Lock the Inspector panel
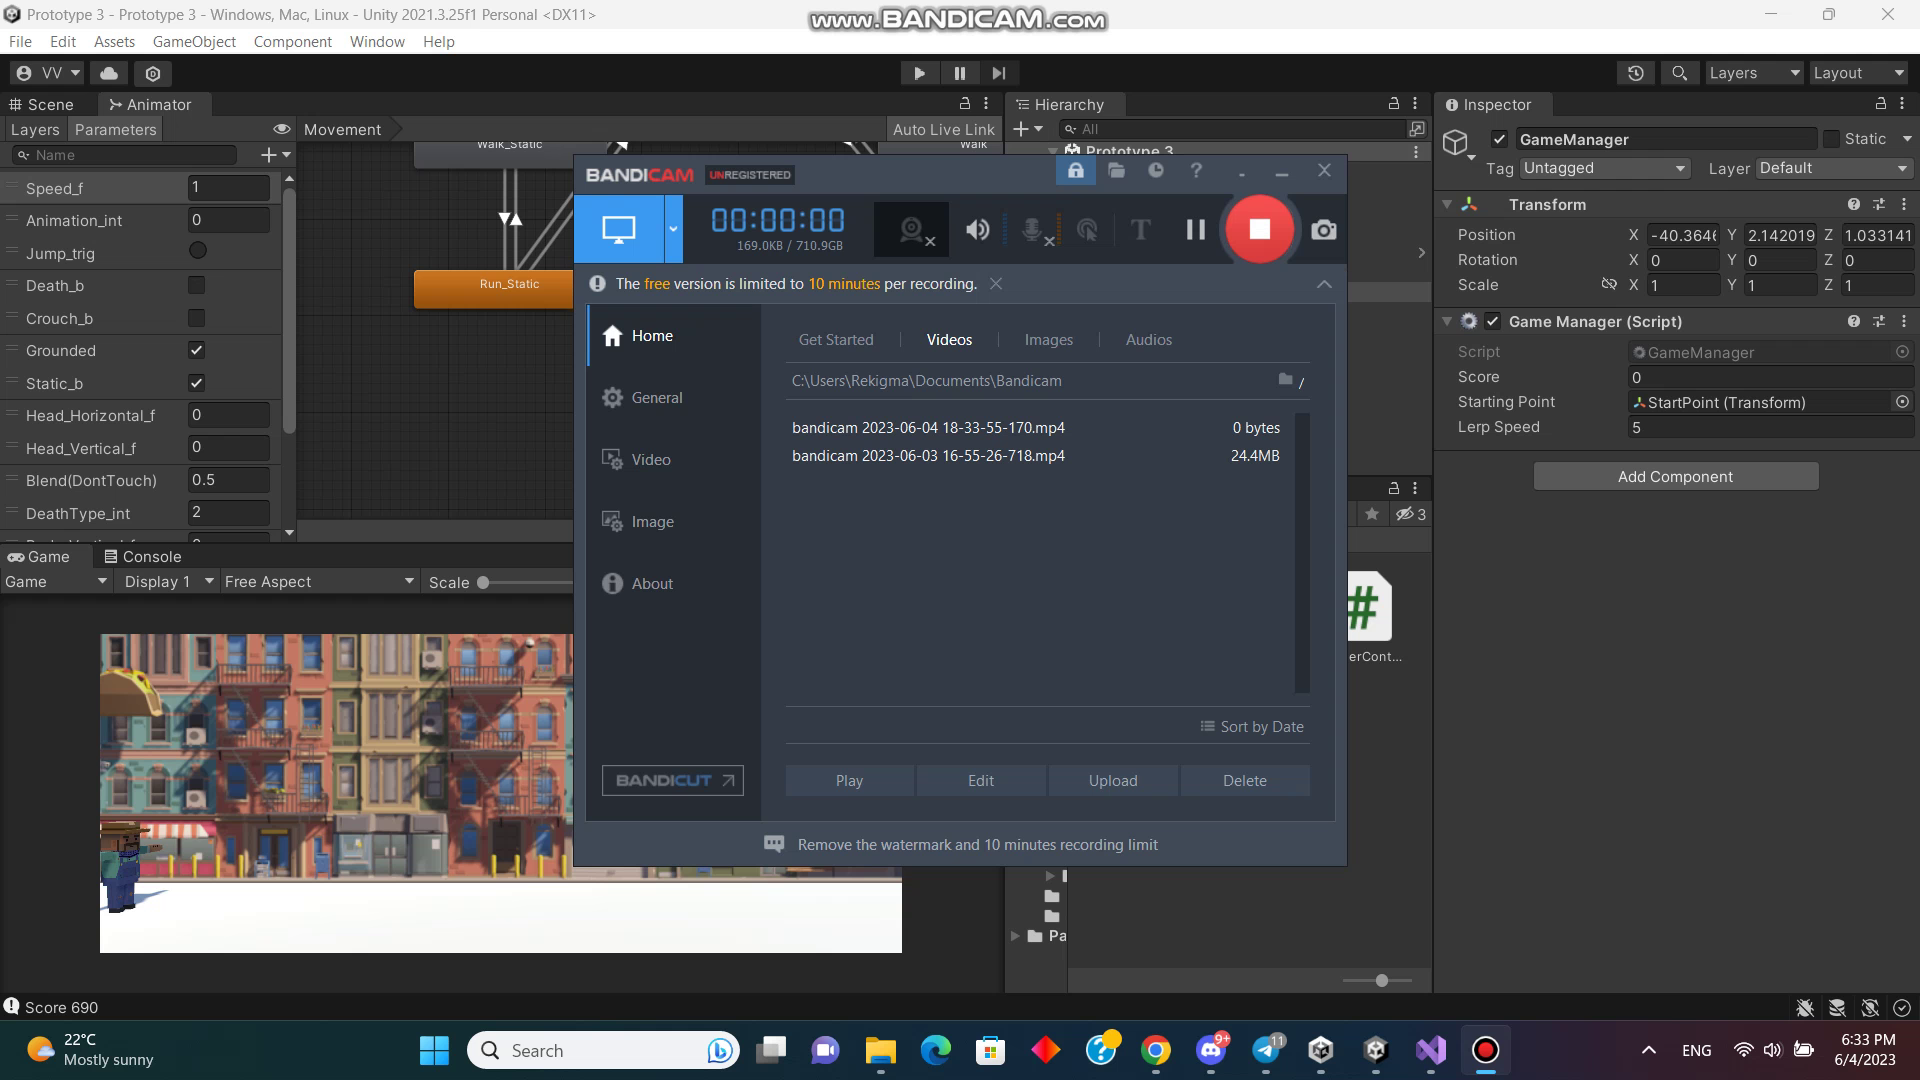Screen dimensions: 1920x1080 1880,104
